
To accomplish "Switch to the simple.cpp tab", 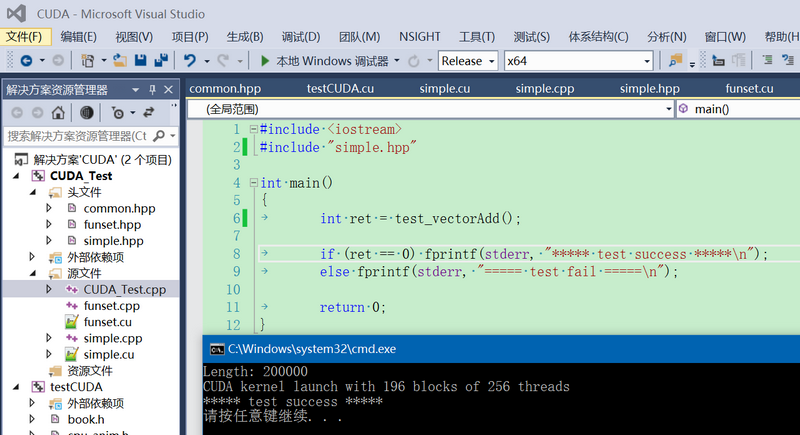I will (544, 89).
